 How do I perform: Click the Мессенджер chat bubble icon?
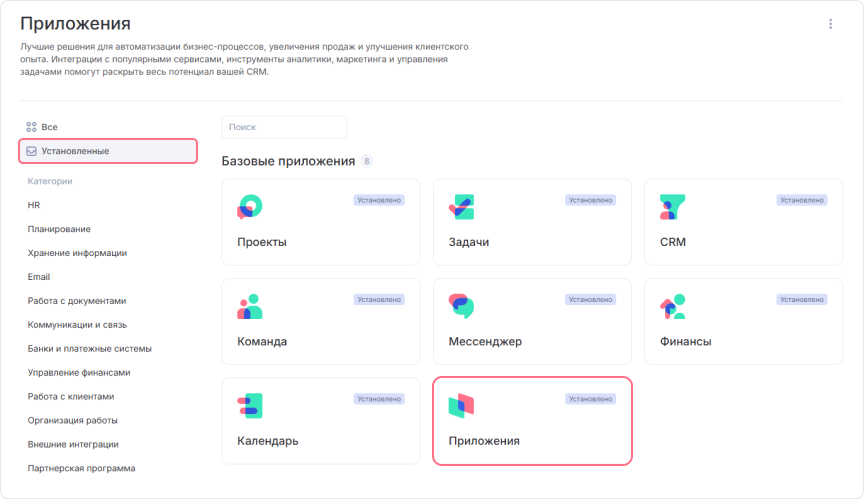tap(461, 306)
